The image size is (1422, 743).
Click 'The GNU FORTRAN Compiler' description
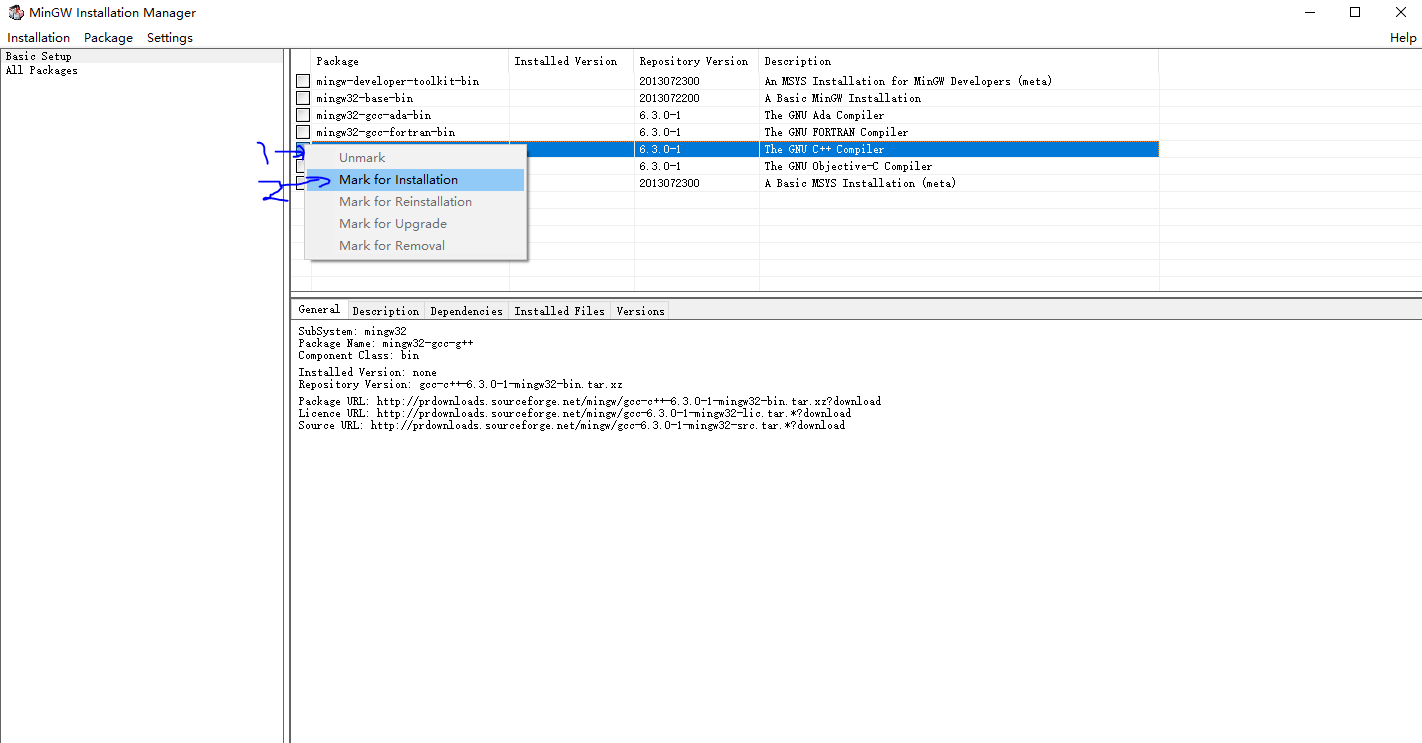(x=836, y=132)
